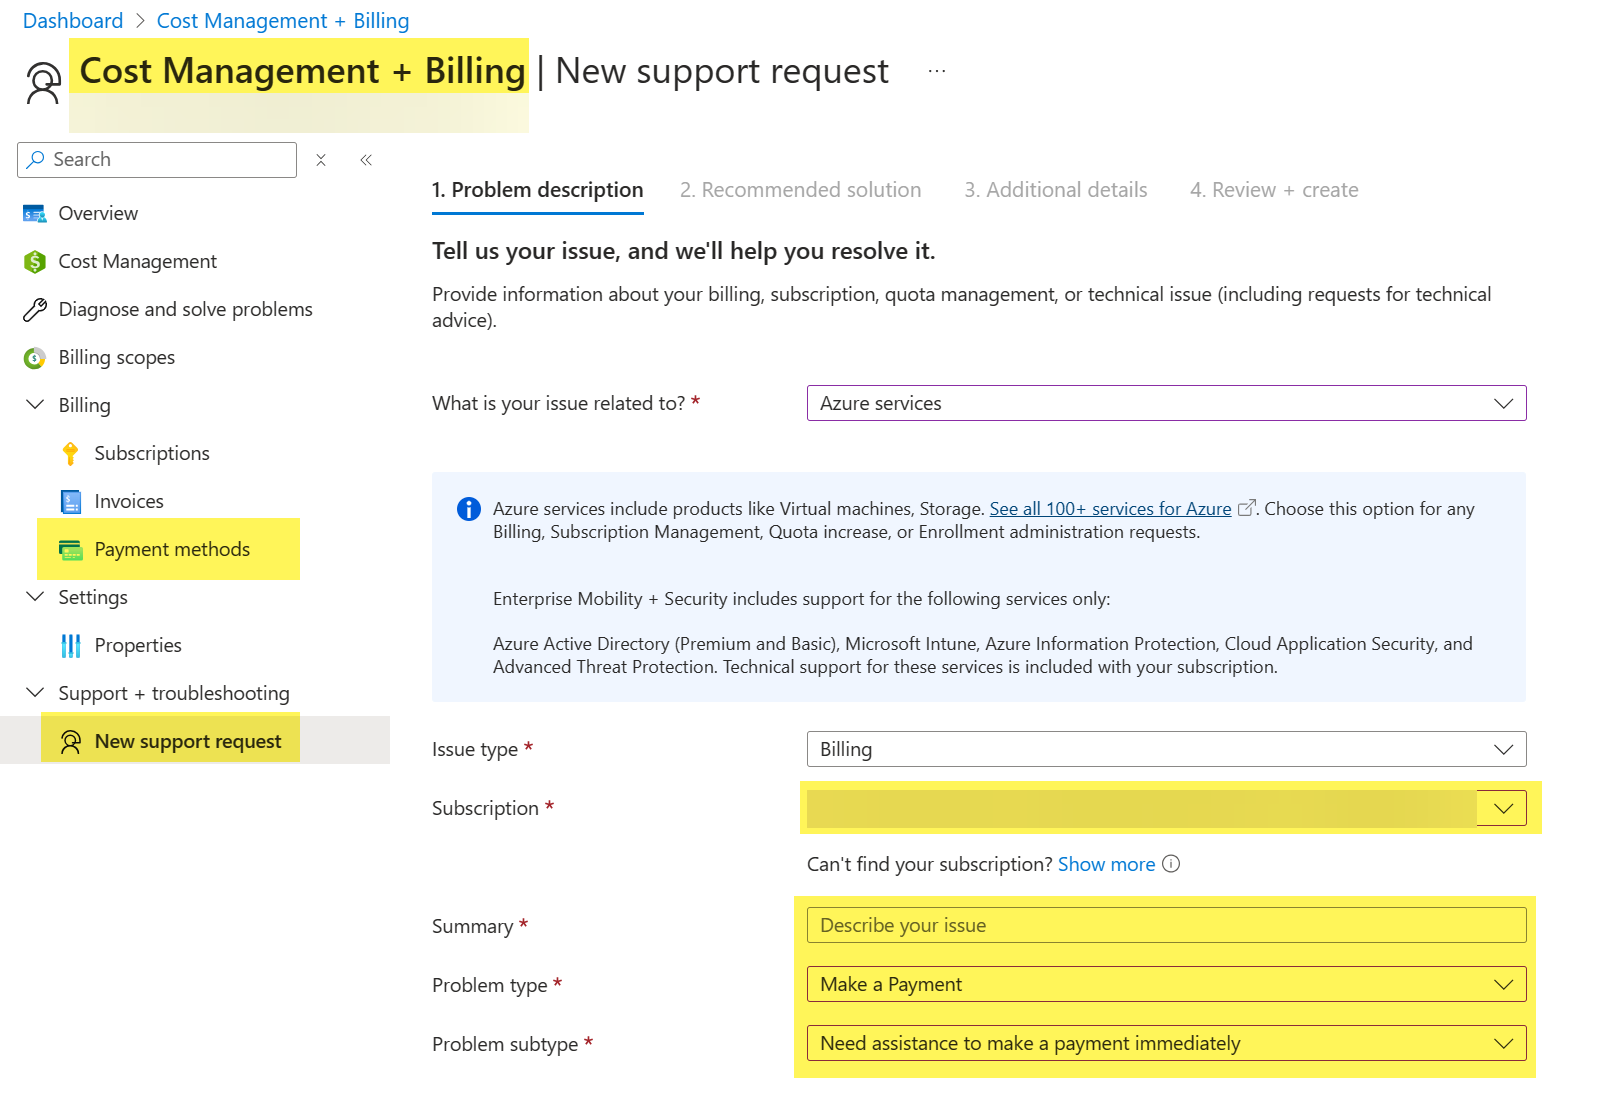Image resolution: width=1608 pixels, height=1114 pixels.
Task: Collapse the Settings section chevron
Action: tap(35, 597)
